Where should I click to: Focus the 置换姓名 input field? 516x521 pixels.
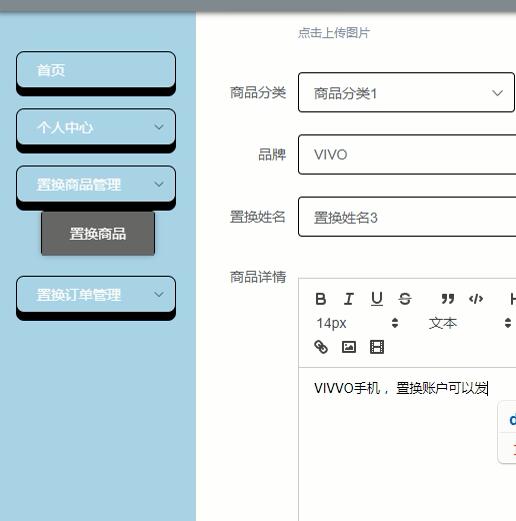[x=407, y=217]
